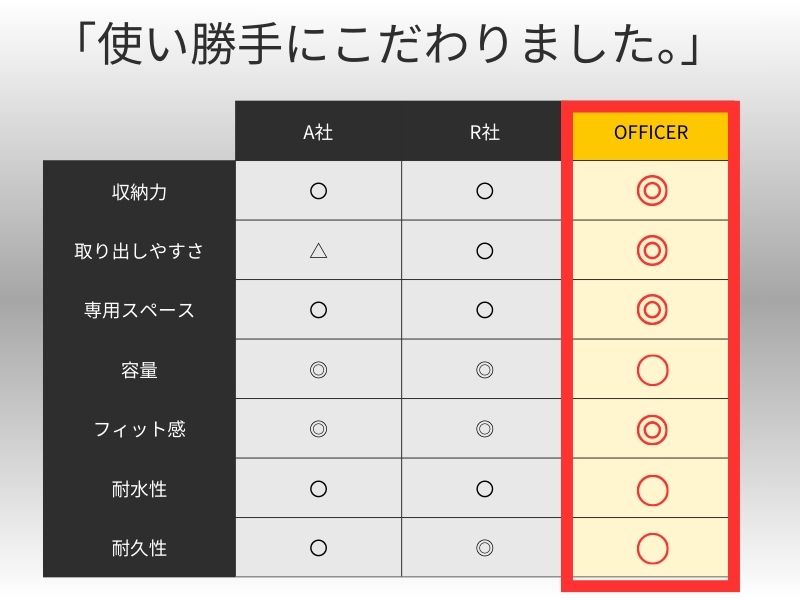Select the A社 column header
This screenshot has width=800, height=600.
tap(318, 133)
